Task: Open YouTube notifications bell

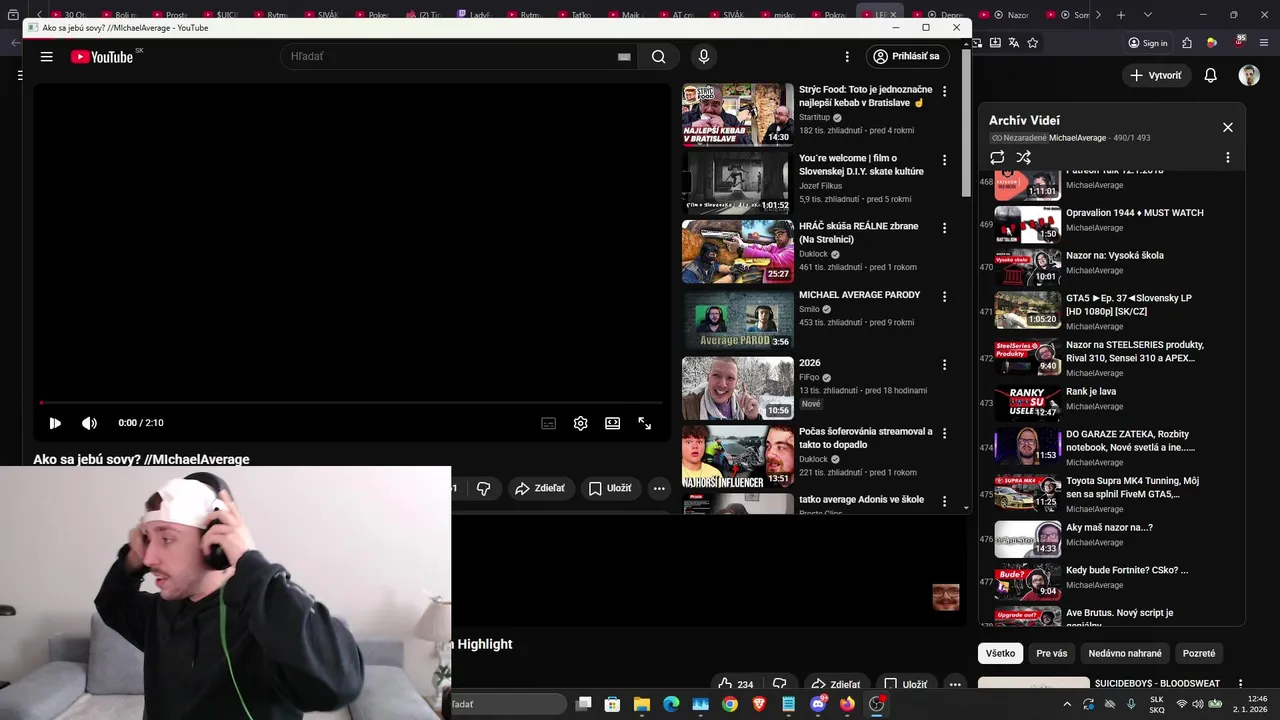Action: coord(1210,75)
